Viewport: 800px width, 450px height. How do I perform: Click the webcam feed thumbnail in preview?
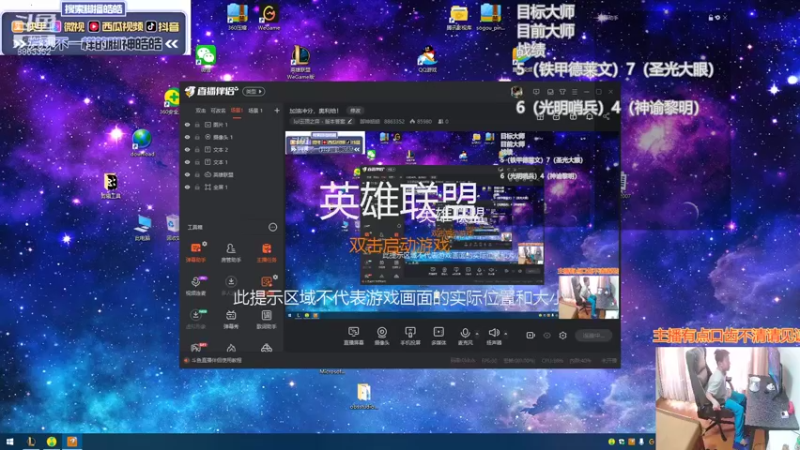pyautogui.click(x=589, y=296)
